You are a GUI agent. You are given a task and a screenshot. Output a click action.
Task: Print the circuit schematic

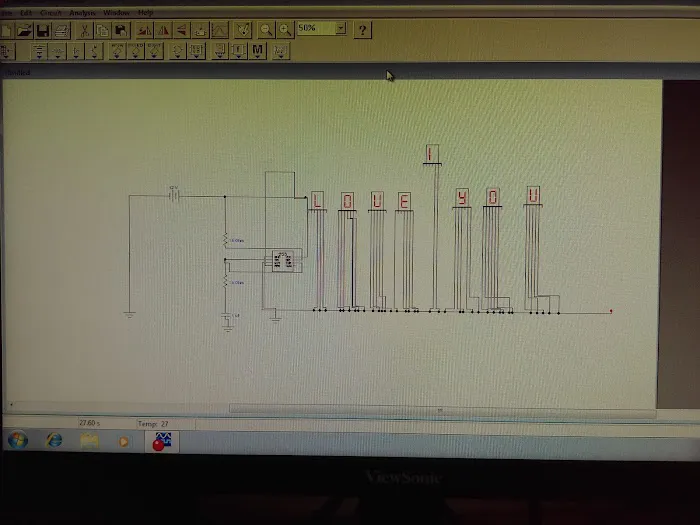(62, 30)
